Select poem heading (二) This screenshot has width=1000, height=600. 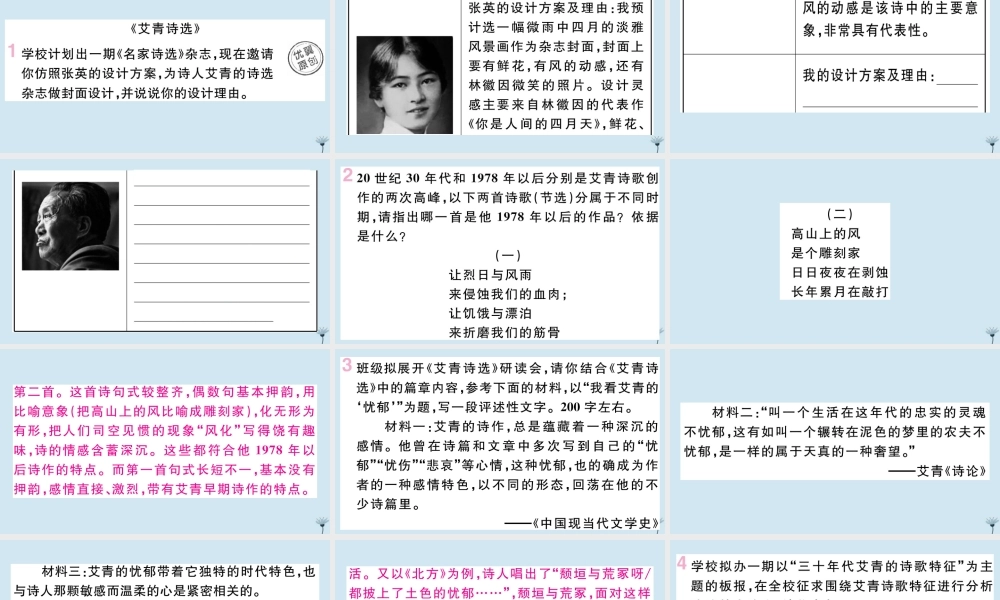(839, 214)
